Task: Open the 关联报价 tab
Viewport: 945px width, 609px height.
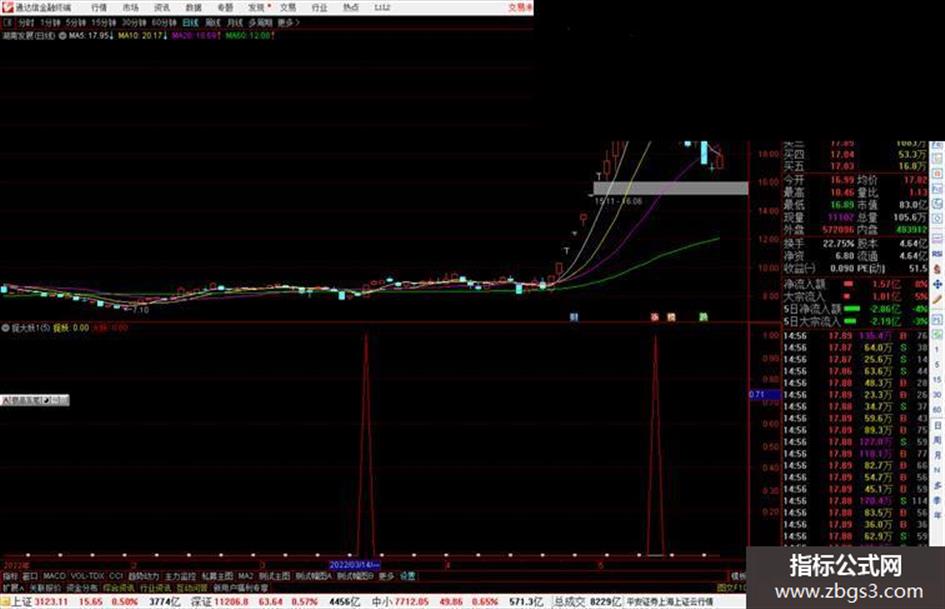Action: (45, 588)
